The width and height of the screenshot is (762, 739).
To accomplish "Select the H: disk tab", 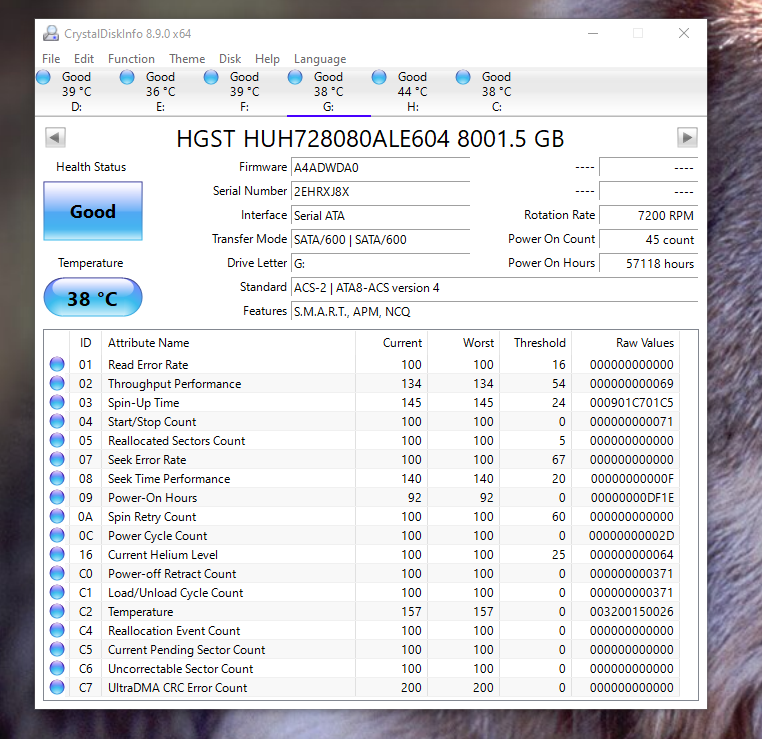I will coord(413,92).
